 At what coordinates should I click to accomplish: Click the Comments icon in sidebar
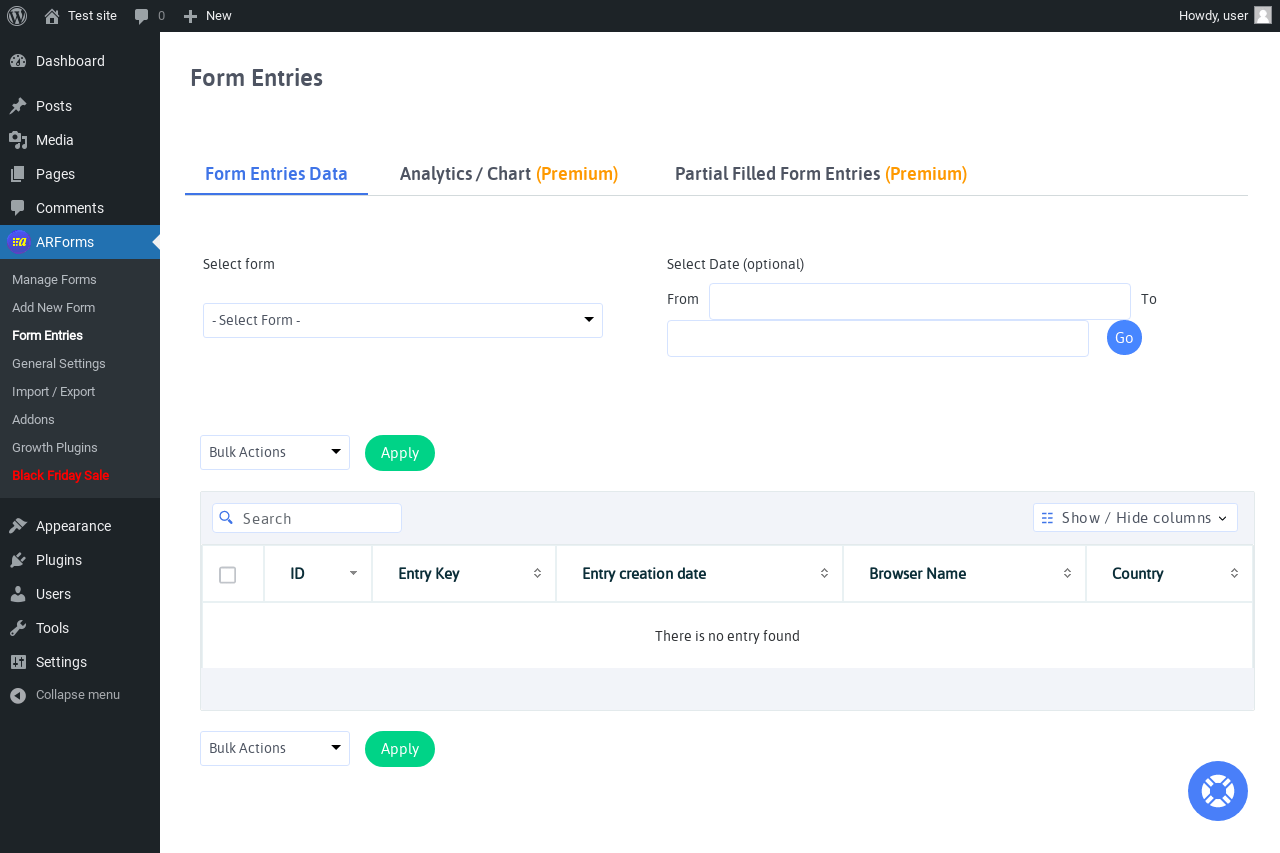coord(18,208)
